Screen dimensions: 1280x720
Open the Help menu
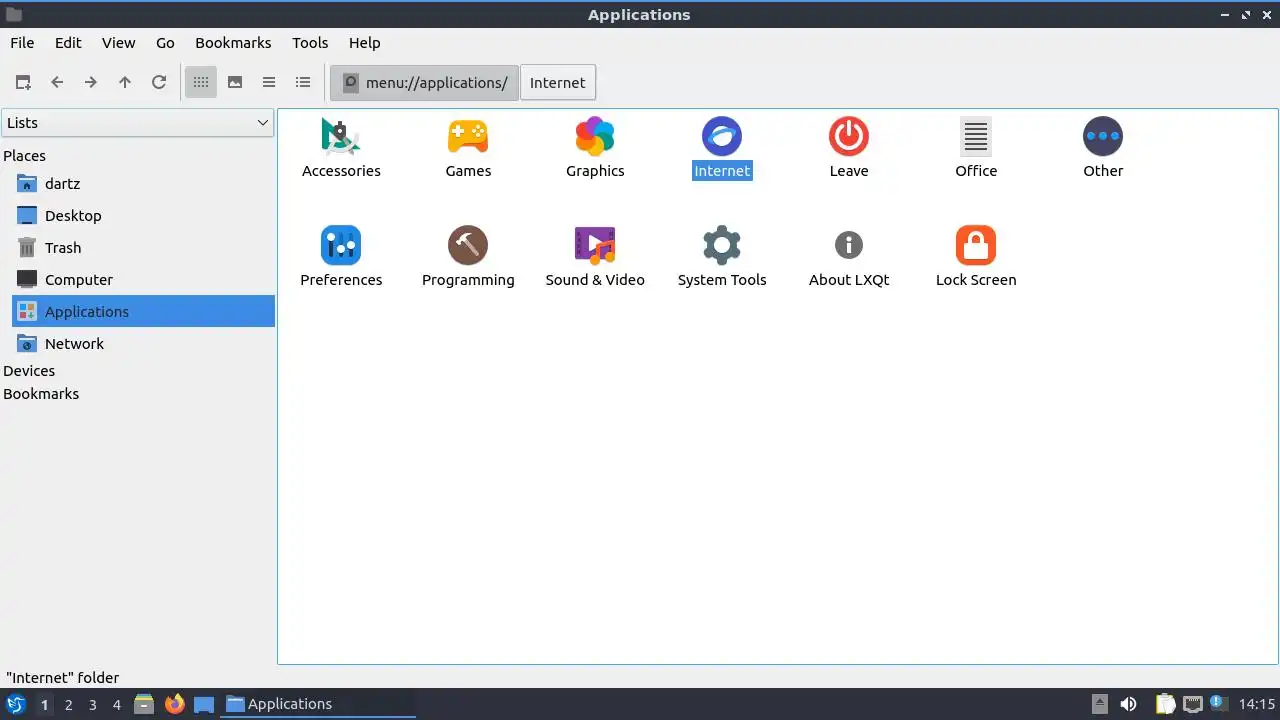click(364, 43)
